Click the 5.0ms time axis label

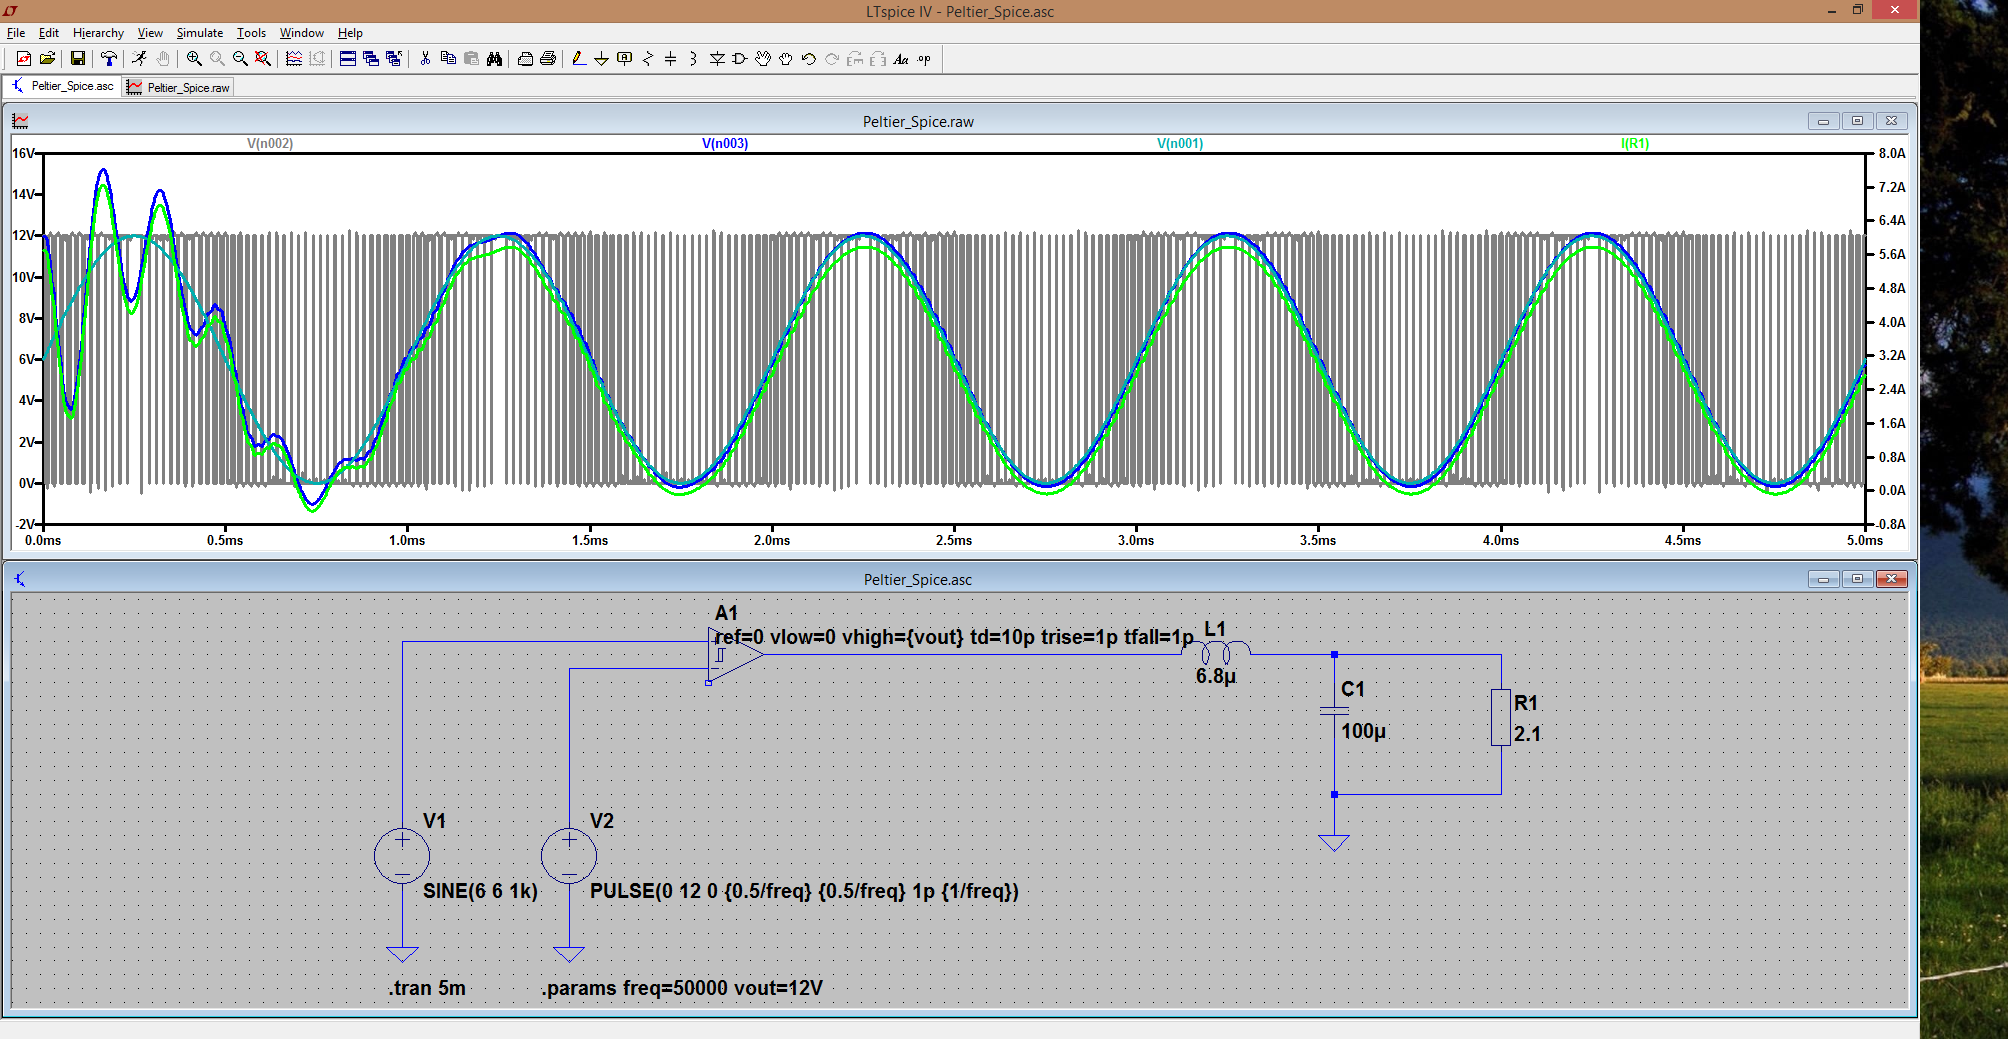click(1865, 540)
